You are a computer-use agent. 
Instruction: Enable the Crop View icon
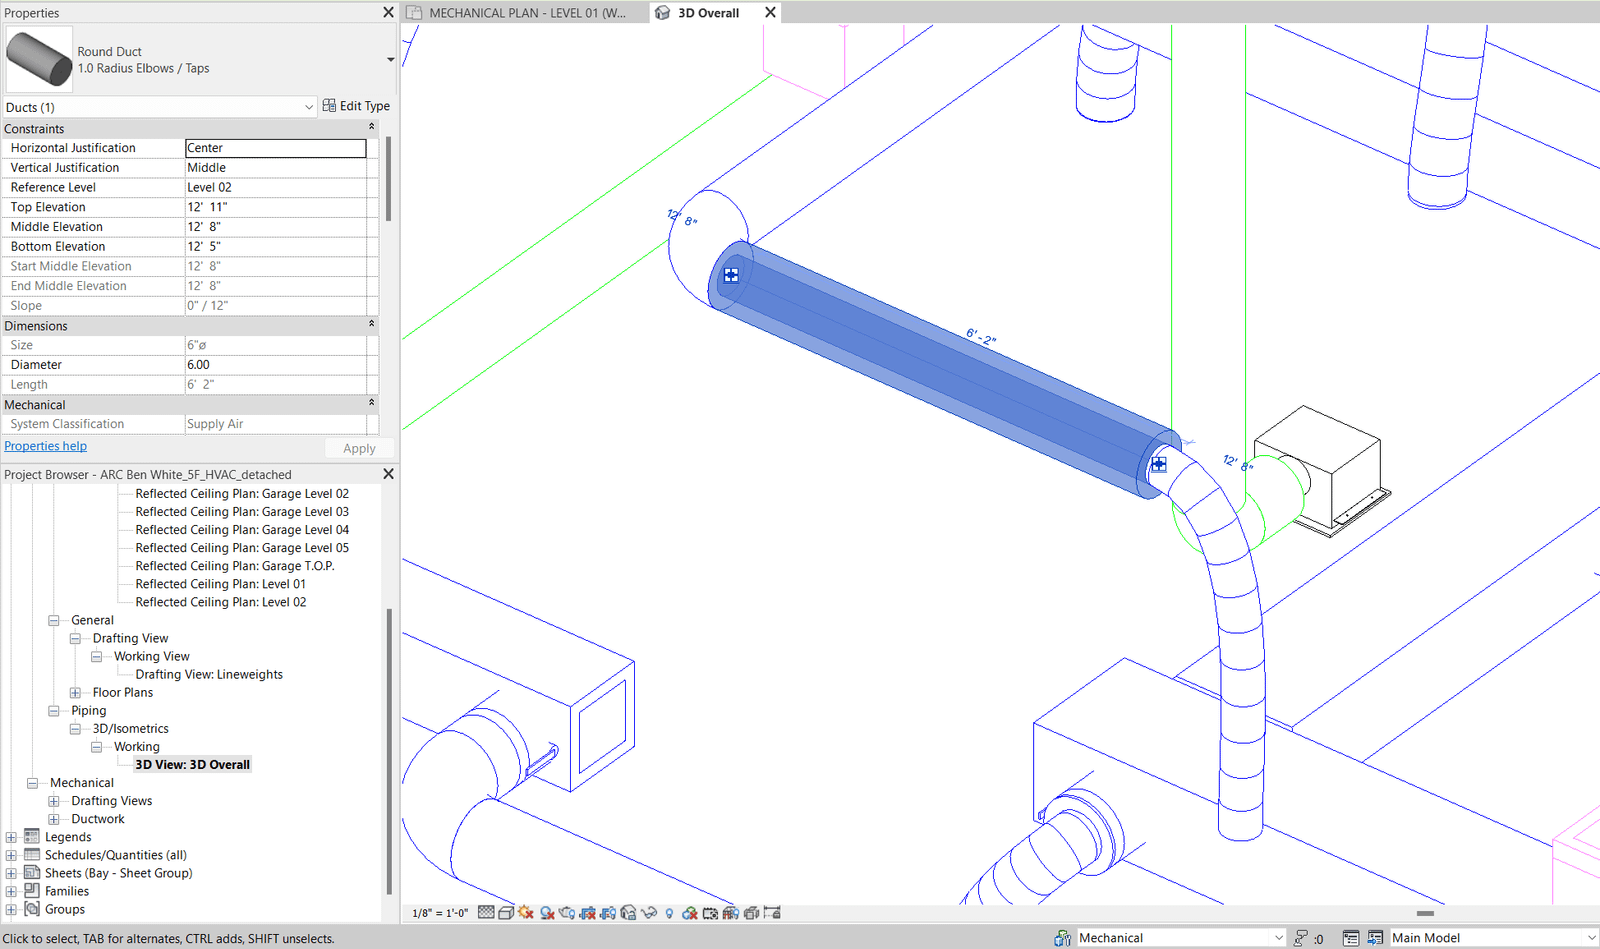tap(588, 912)
